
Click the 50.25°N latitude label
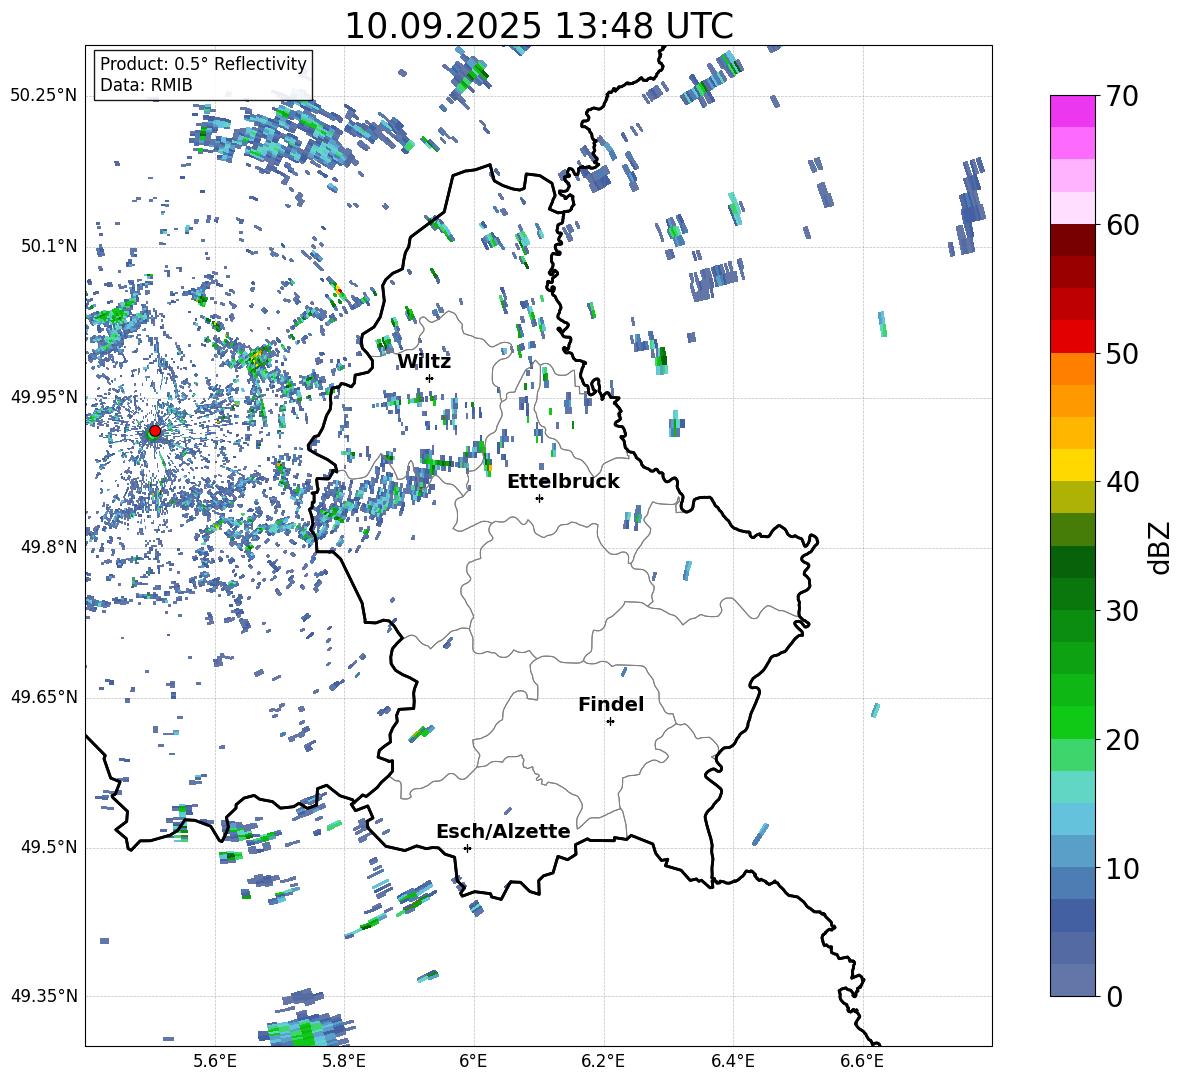44,96
